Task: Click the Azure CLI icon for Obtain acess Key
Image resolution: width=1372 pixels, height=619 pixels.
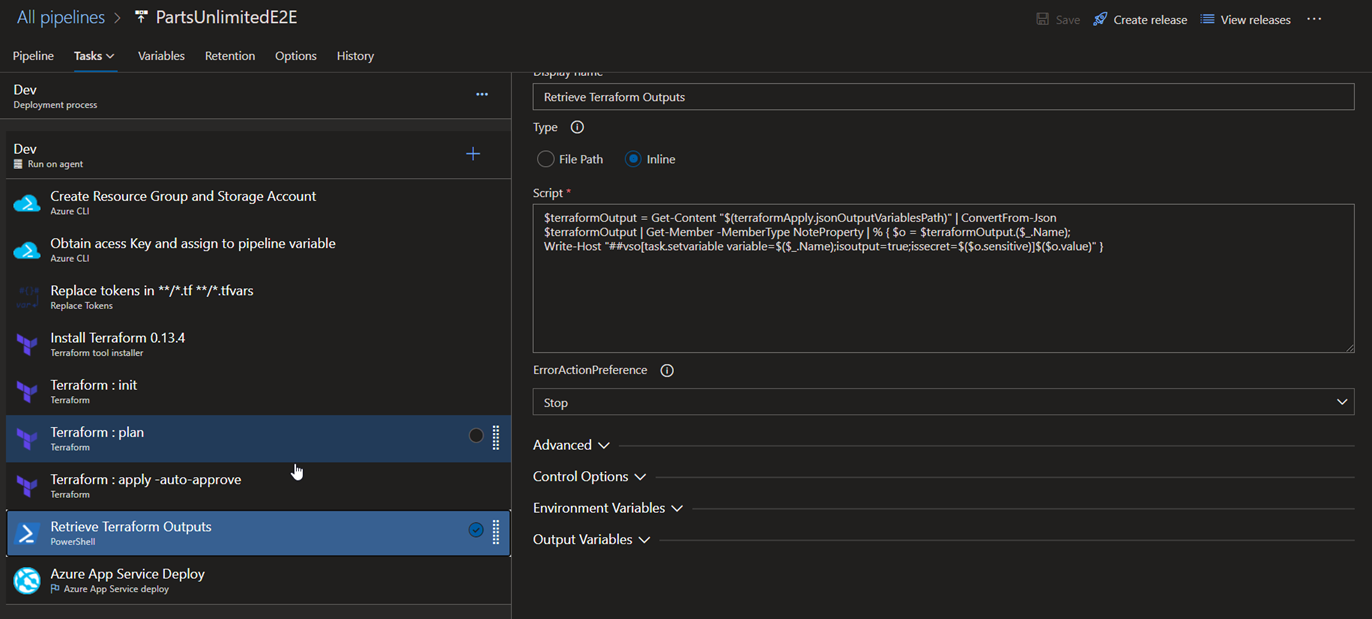Action: click(27, 250)
